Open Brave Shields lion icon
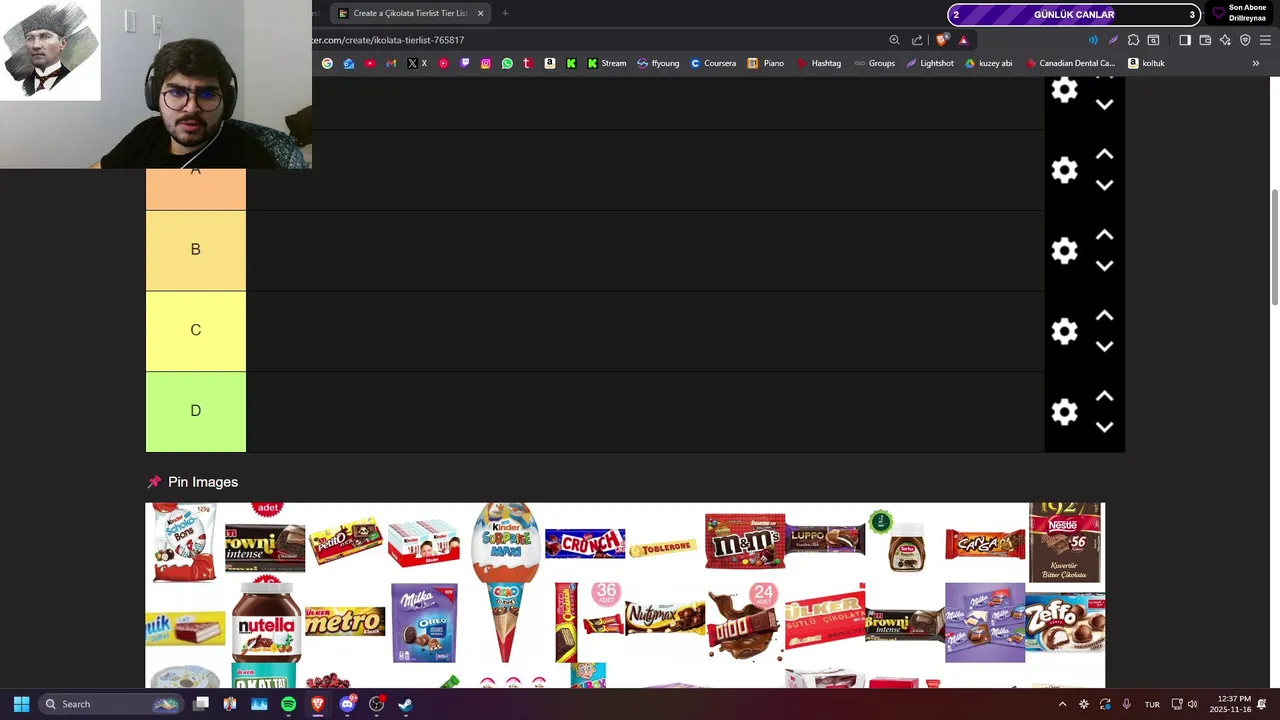The image size is (1280, 720). [942, 40]
